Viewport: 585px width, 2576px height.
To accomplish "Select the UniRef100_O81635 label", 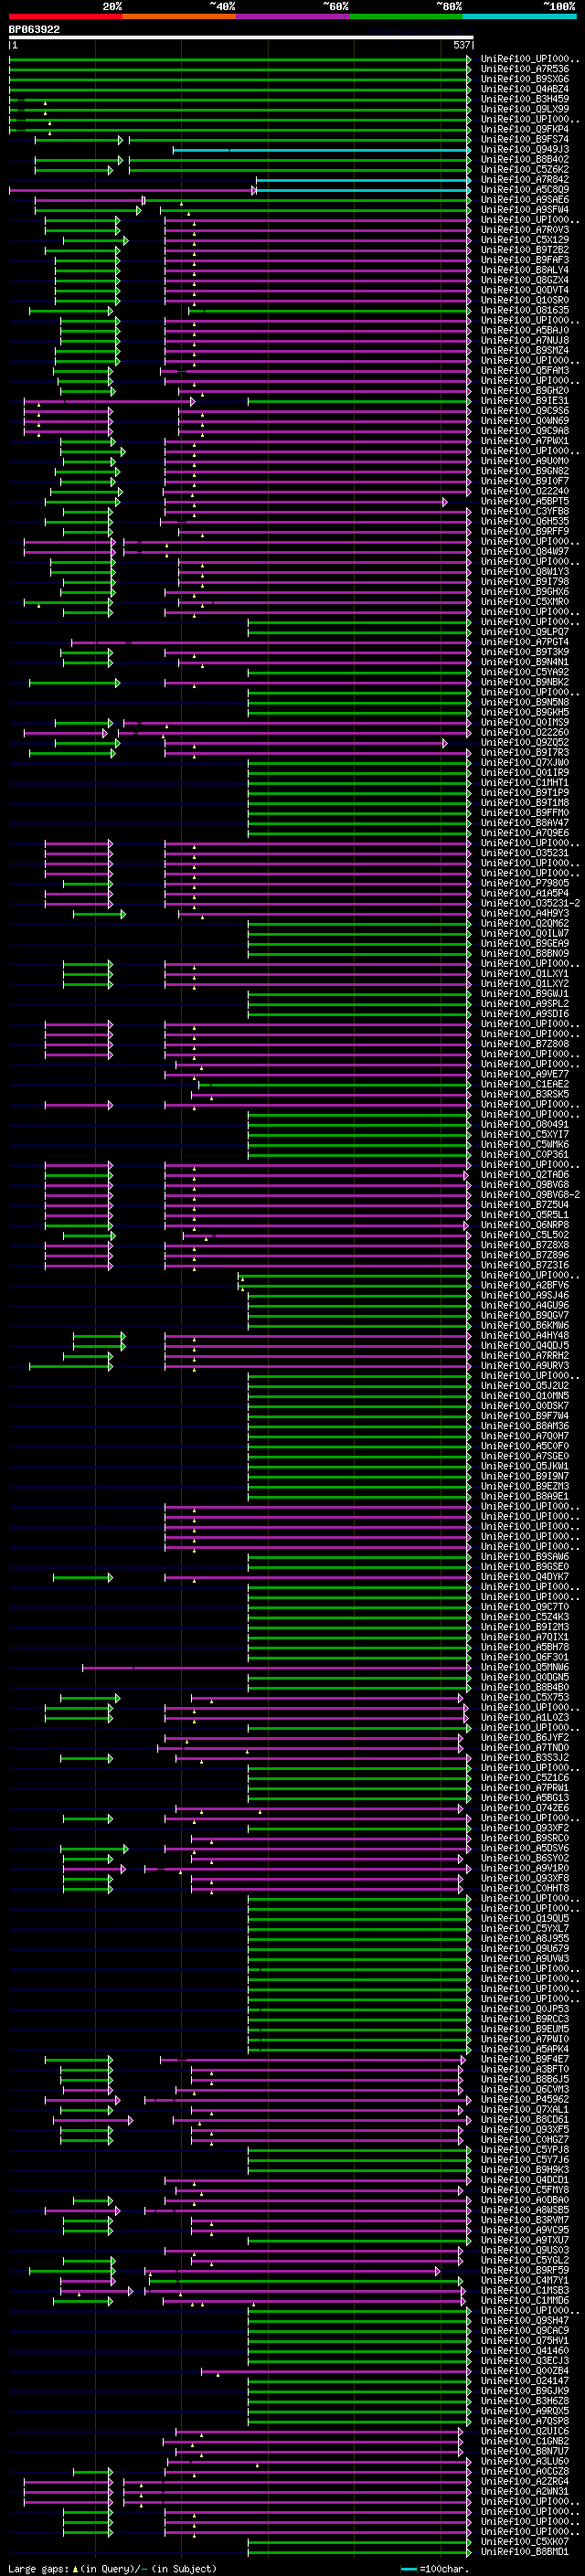I will tap(525, 310).
